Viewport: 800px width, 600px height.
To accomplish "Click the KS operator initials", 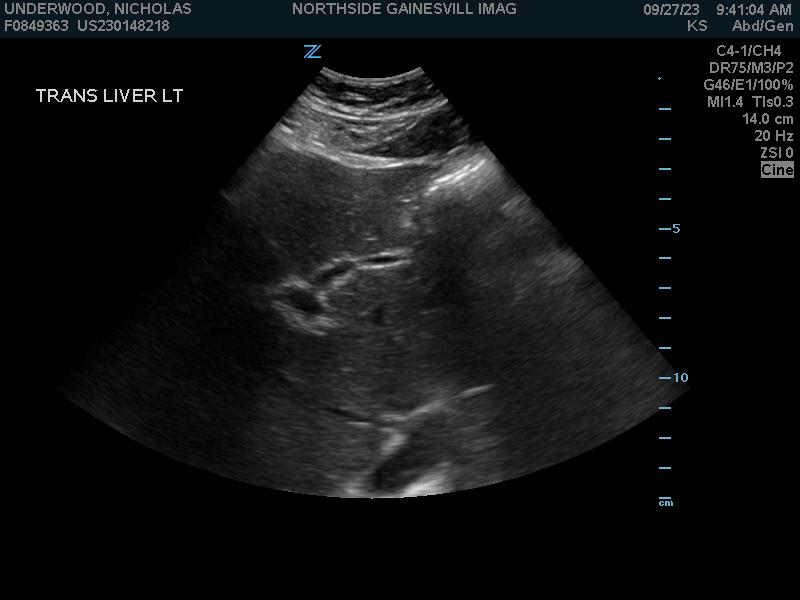I will click(697, 26).
